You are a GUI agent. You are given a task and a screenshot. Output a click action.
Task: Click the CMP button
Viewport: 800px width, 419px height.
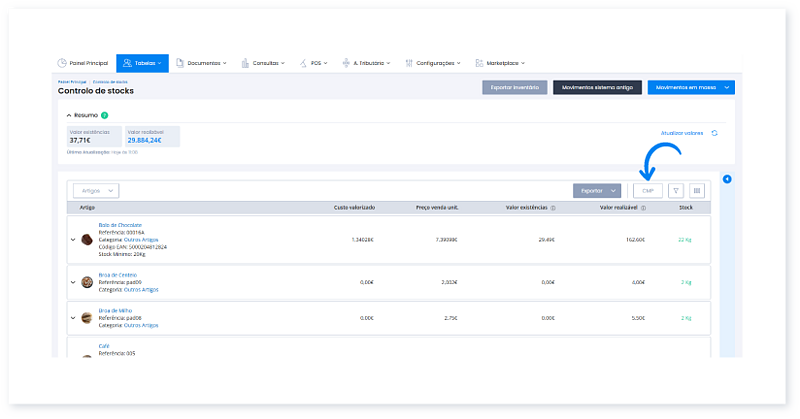tap(646, 190)
